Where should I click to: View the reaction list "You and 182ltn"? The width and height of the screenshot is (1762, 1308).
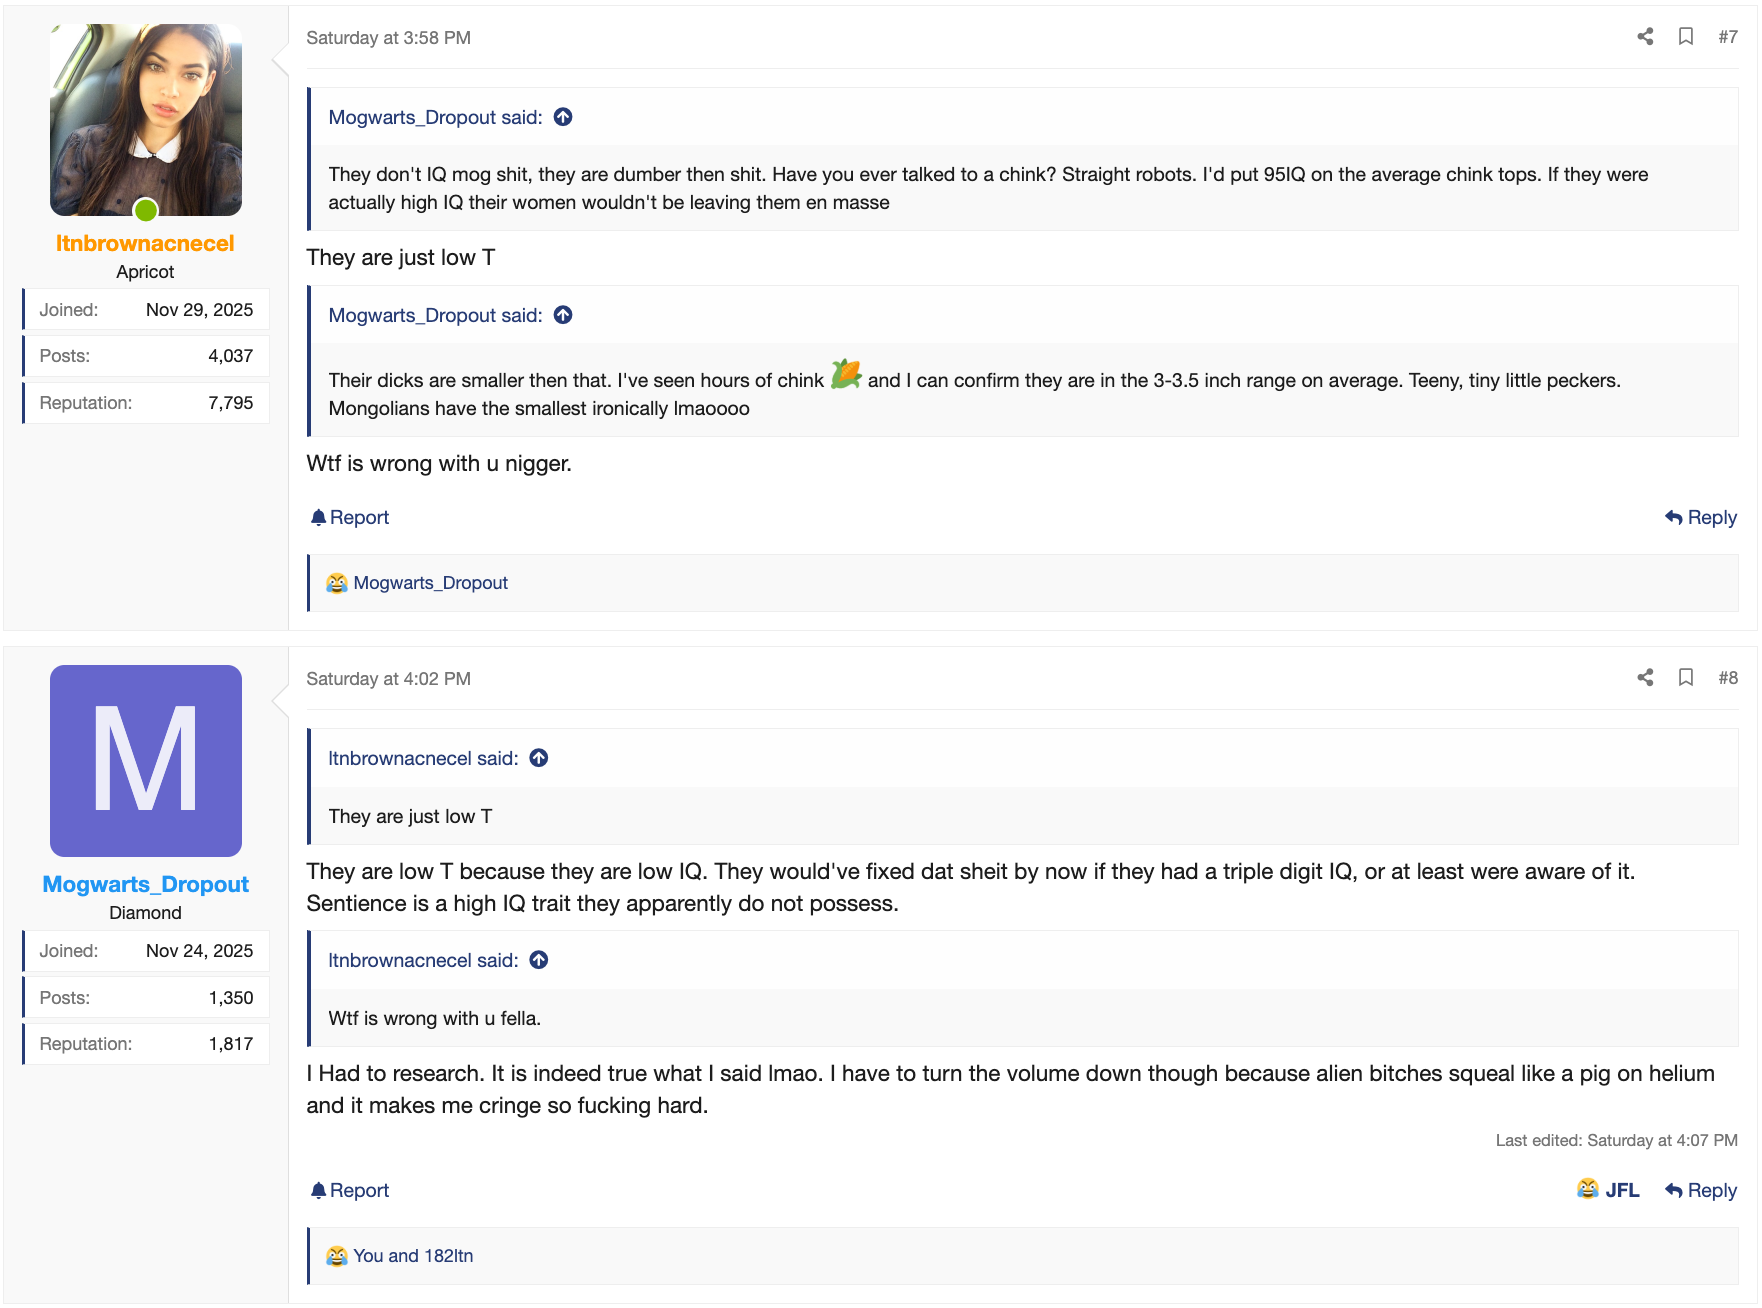point(413,1256)
